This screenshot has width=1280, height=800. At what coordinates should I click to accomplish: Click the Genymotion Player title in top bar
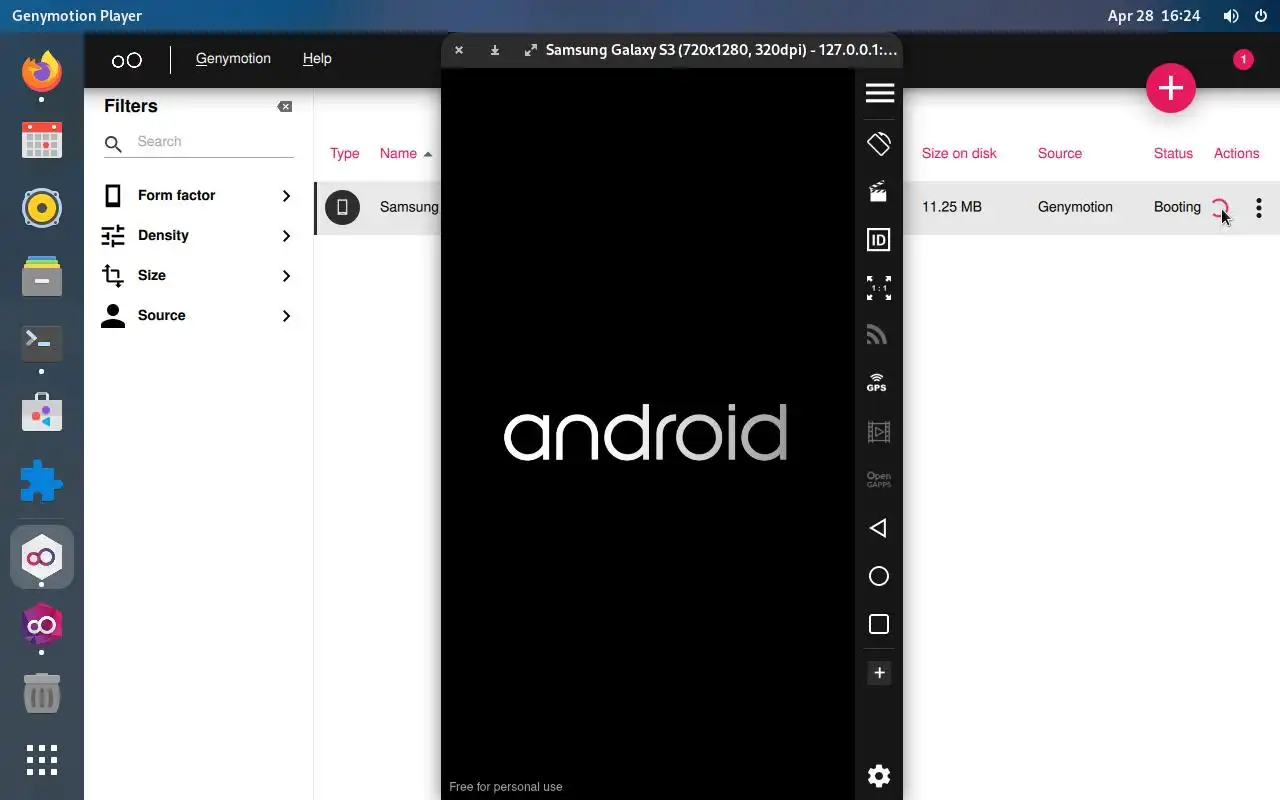tap(77, 16)
